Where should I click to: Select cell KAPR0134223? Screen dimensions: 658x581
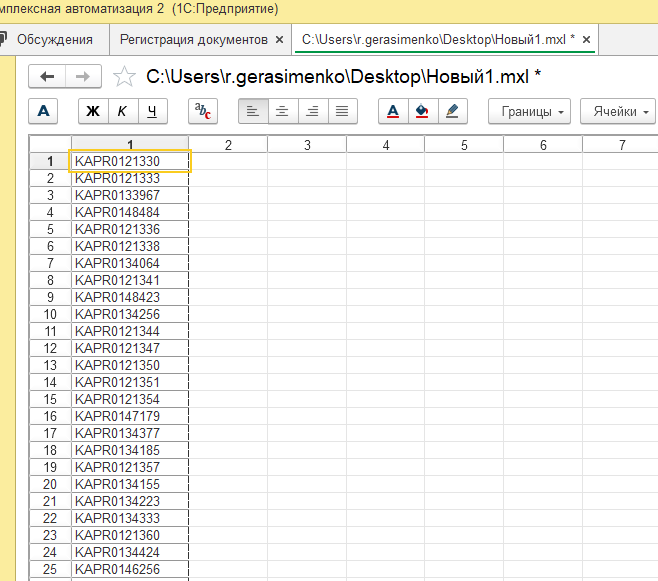pyautogui.click(x=130, y=501)
